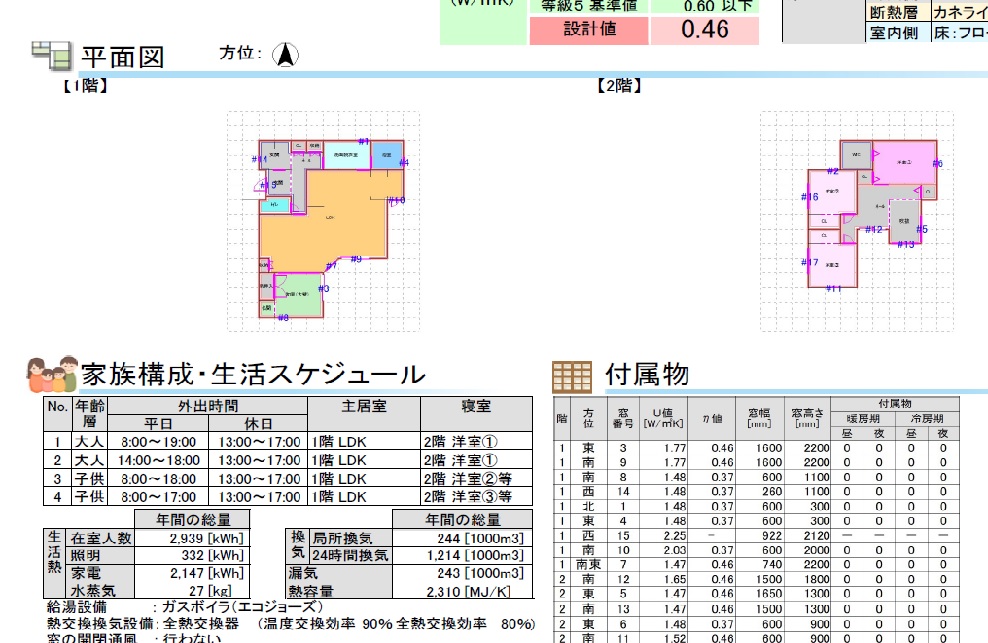Click the 暖房期 sub-header
Image resolution: width=988 pixels, height=643 pixels.
pos(863,419)
